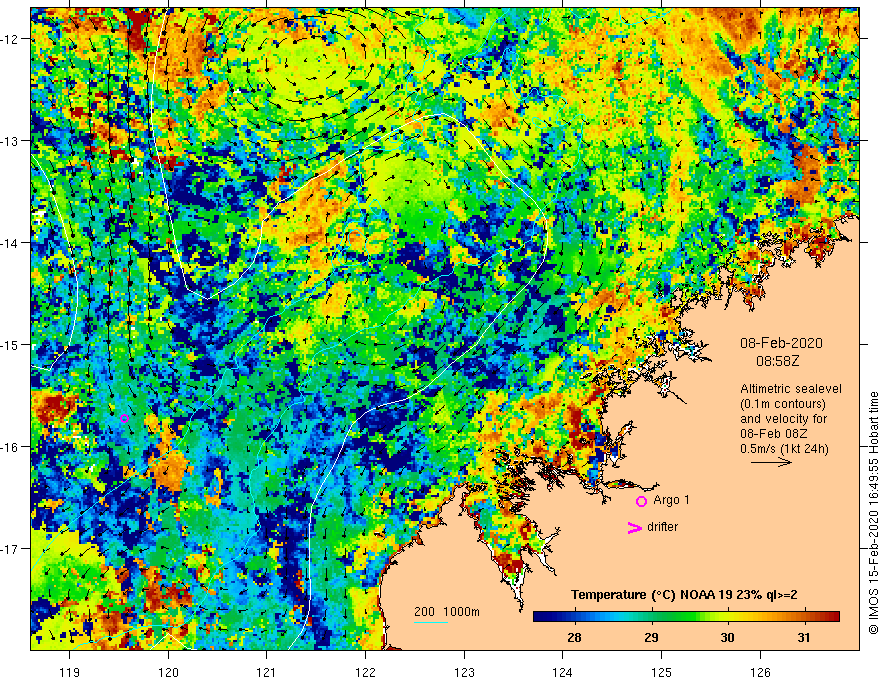Click the '31' temperature scale value
The width and height of the screenshot is (880, 680).
pyautogui.click(x=804, y=638)
